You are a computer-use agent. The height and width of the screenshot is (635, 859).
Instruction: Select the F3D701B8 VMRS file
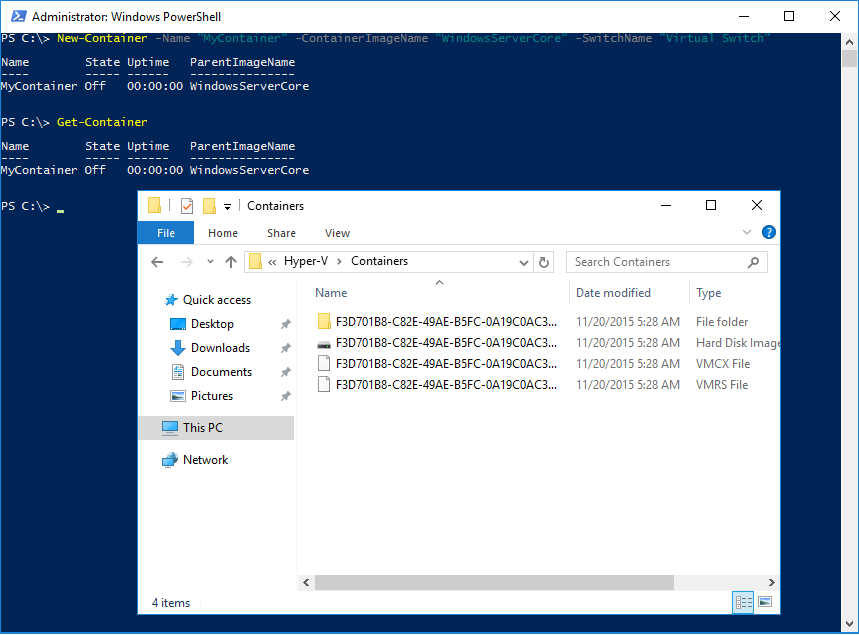[547, 385]
